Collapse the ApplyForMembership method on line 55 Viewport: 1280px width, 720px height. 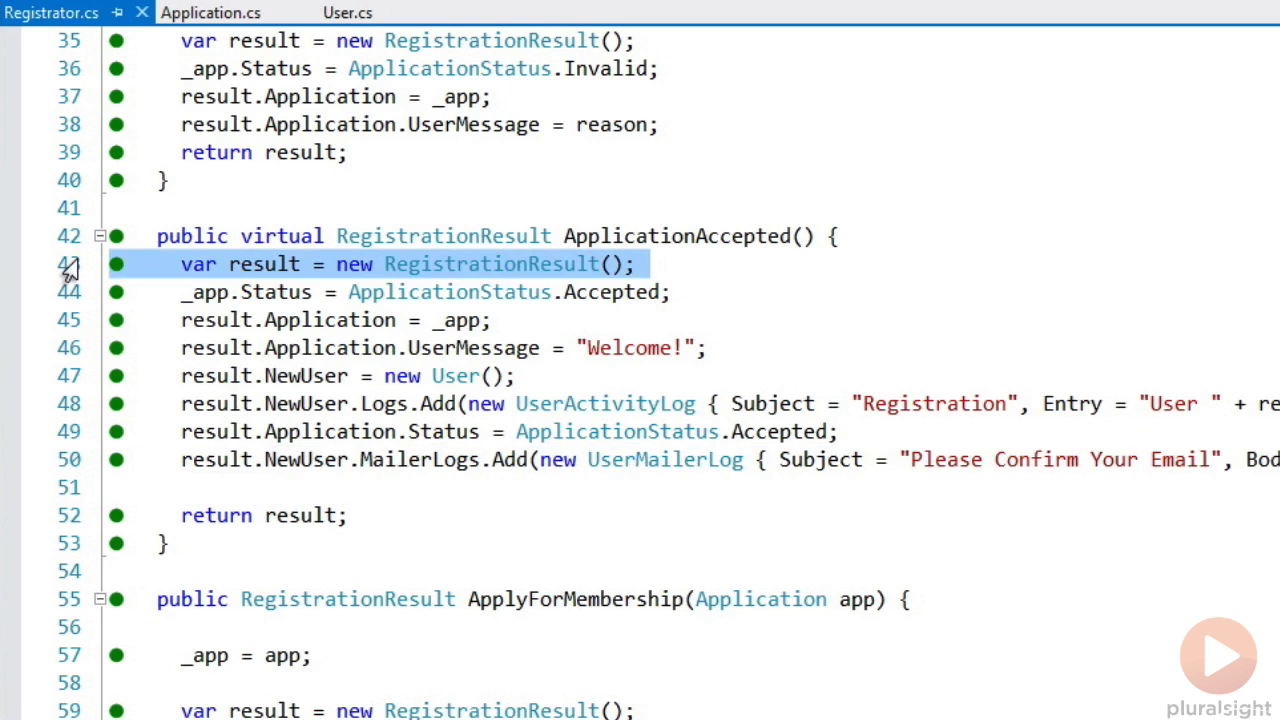[x=100, y=599]
